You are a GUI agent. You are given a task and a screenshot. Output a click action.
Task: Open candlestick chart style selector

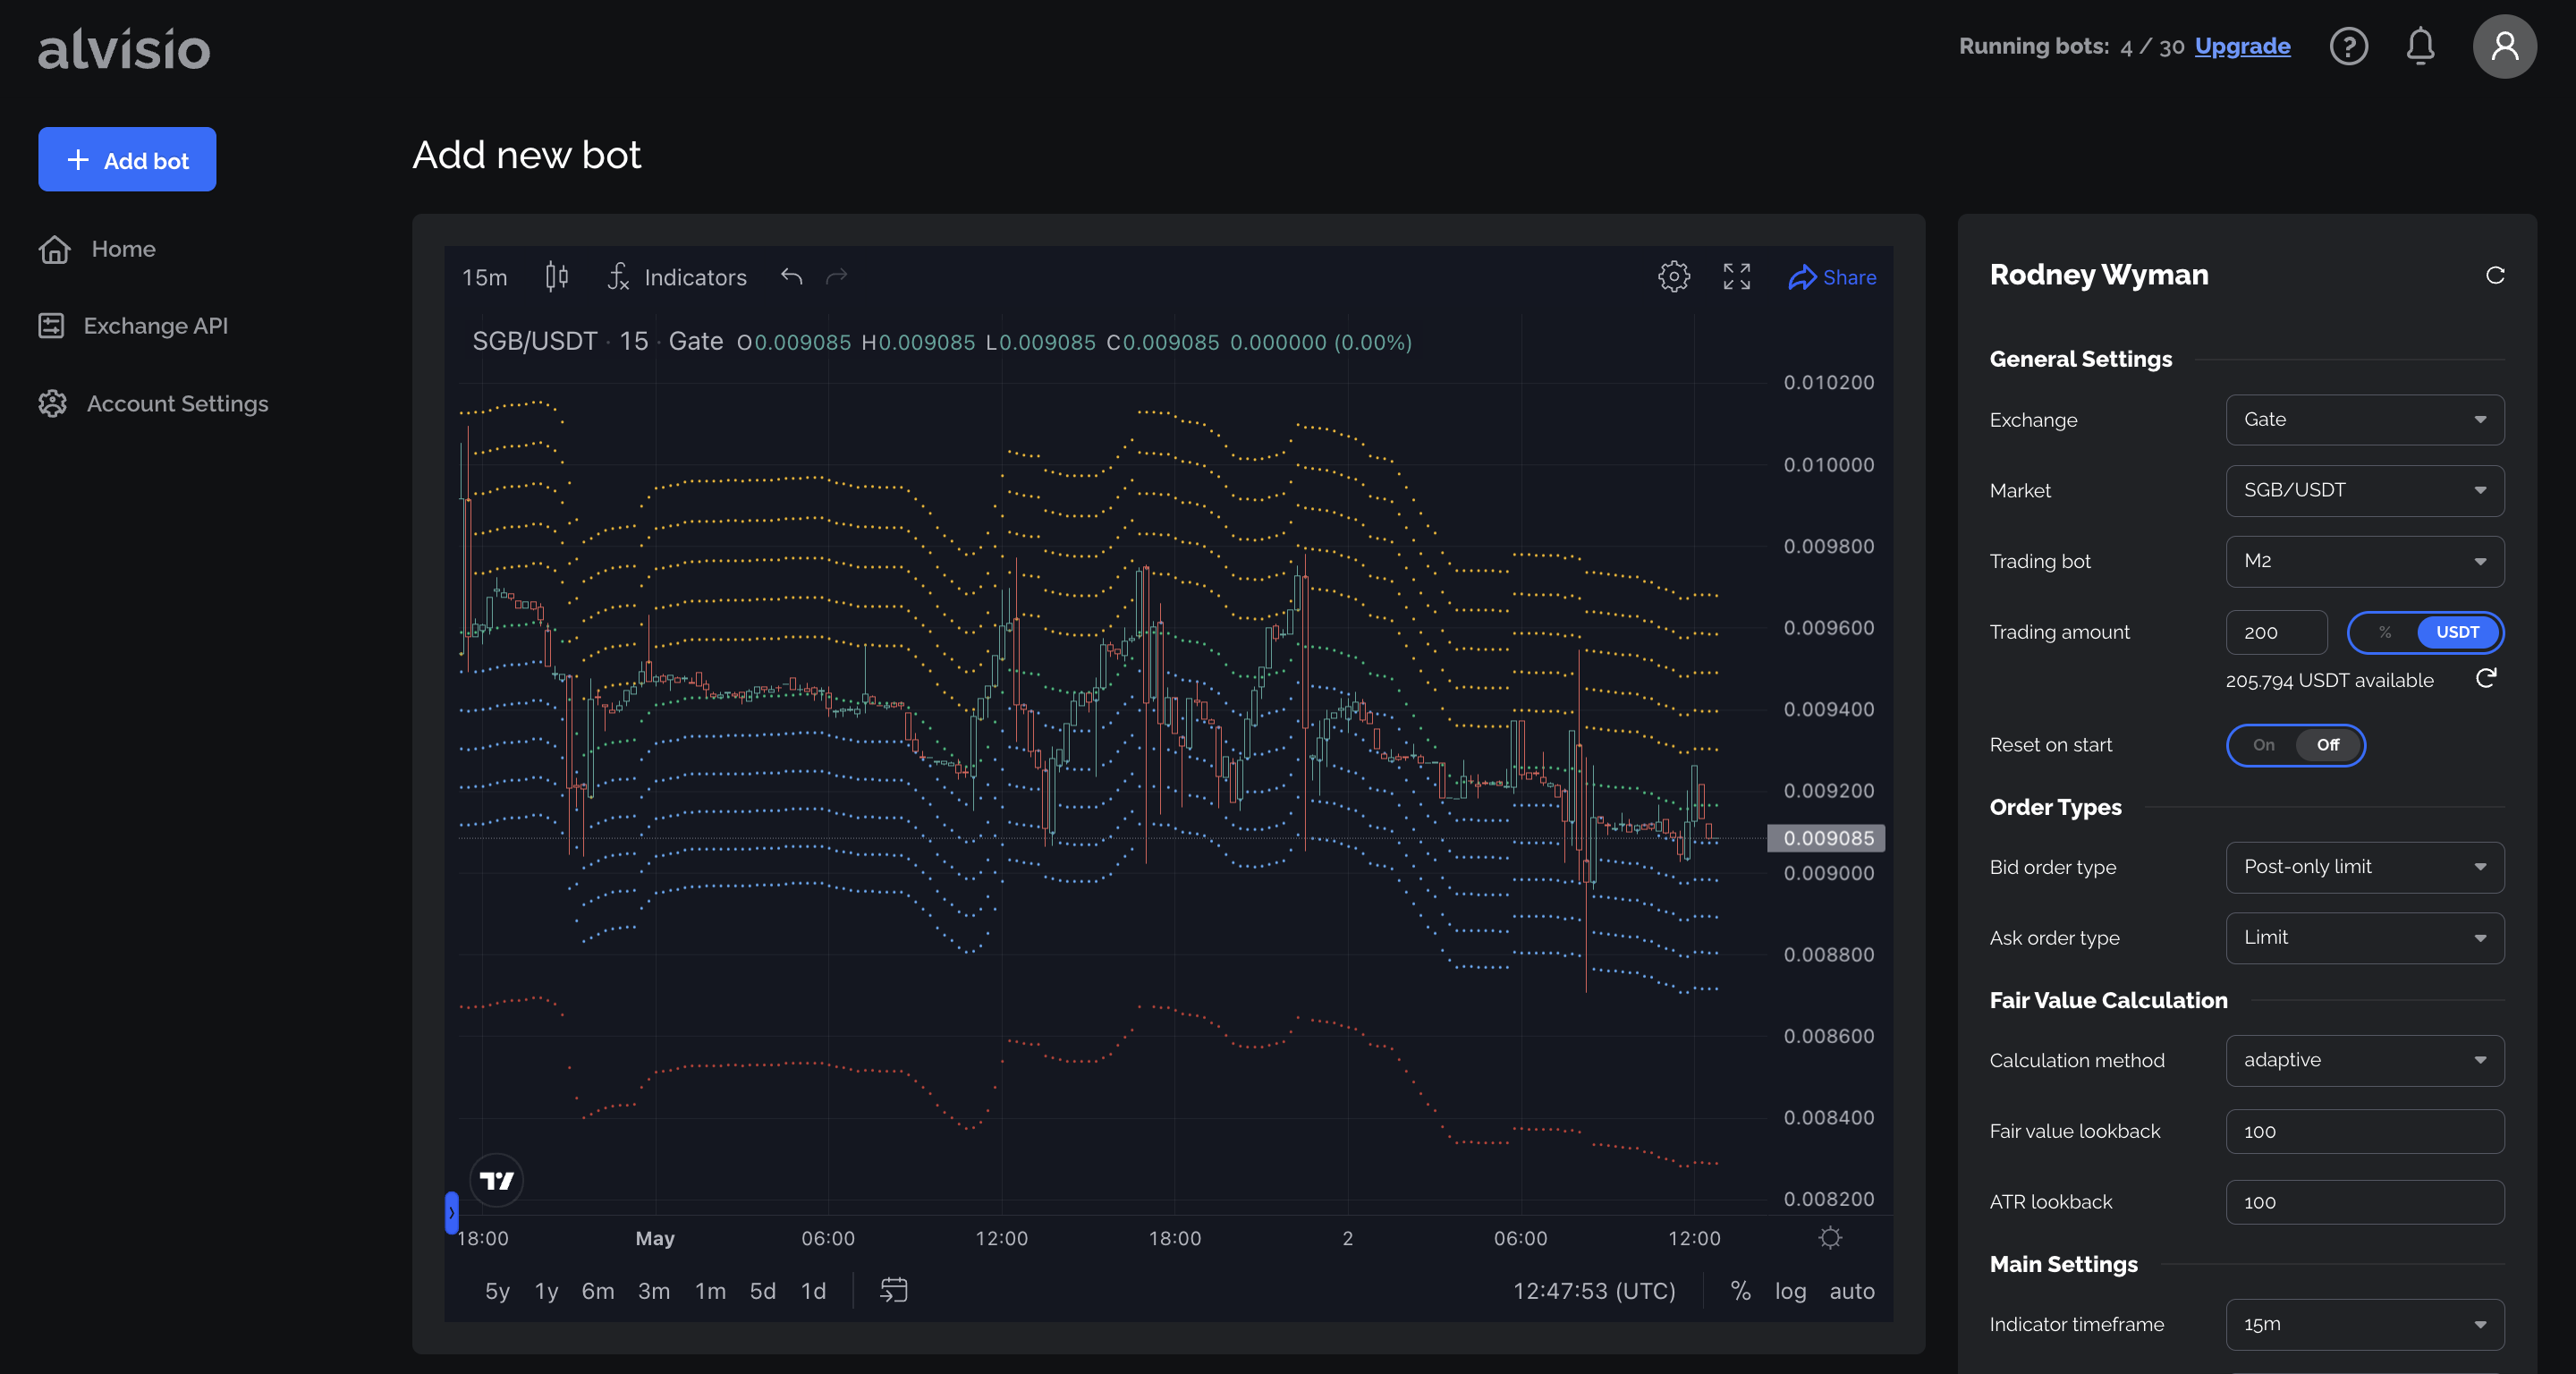coord(557,276)
